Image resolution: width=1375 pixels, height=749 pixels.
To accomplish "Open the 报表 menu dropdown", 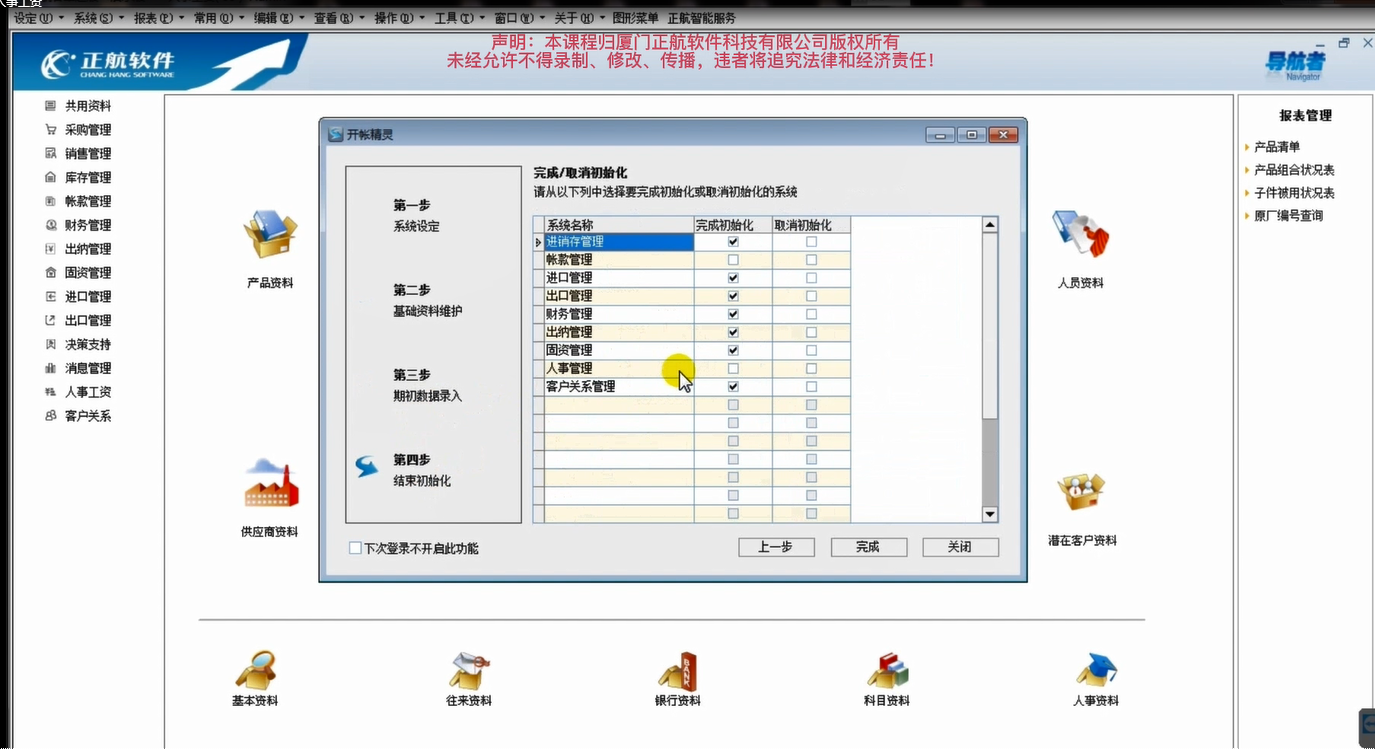I will coord(158,18).
